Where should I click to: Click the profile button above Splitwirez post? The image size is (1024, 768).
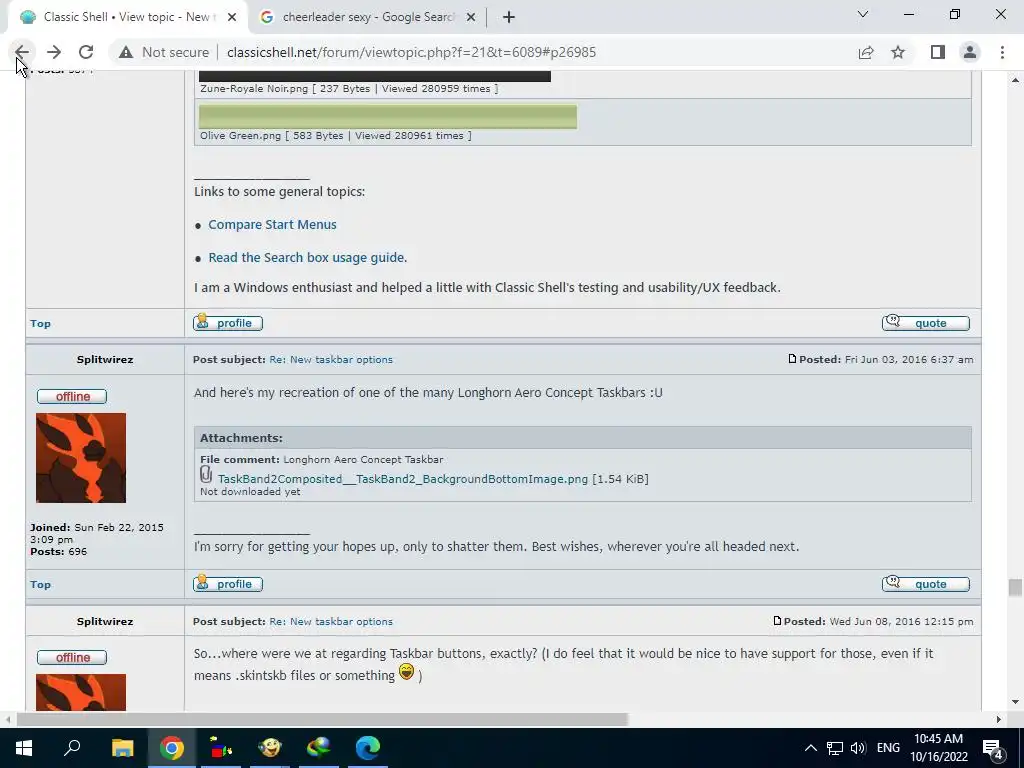click(228, 323)
